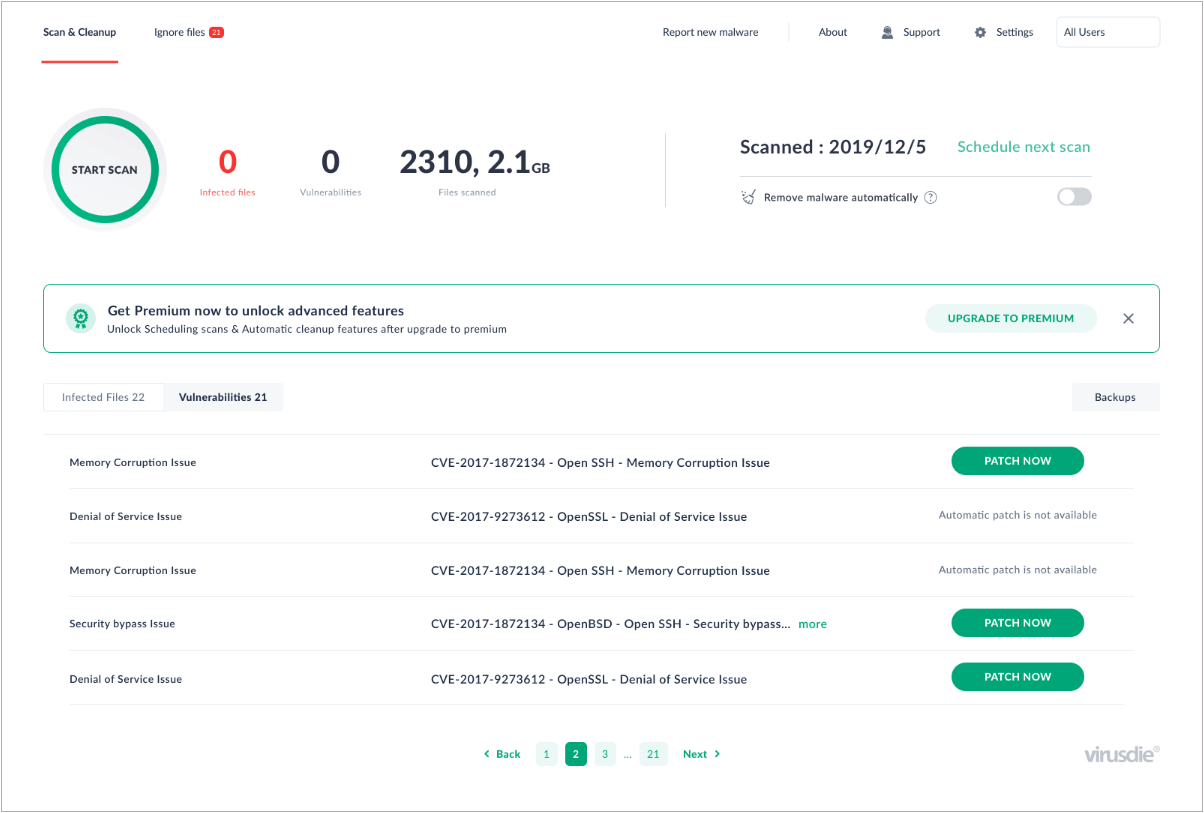Advance with the Next page link
1204x813 pixels.
coord(701,754)
